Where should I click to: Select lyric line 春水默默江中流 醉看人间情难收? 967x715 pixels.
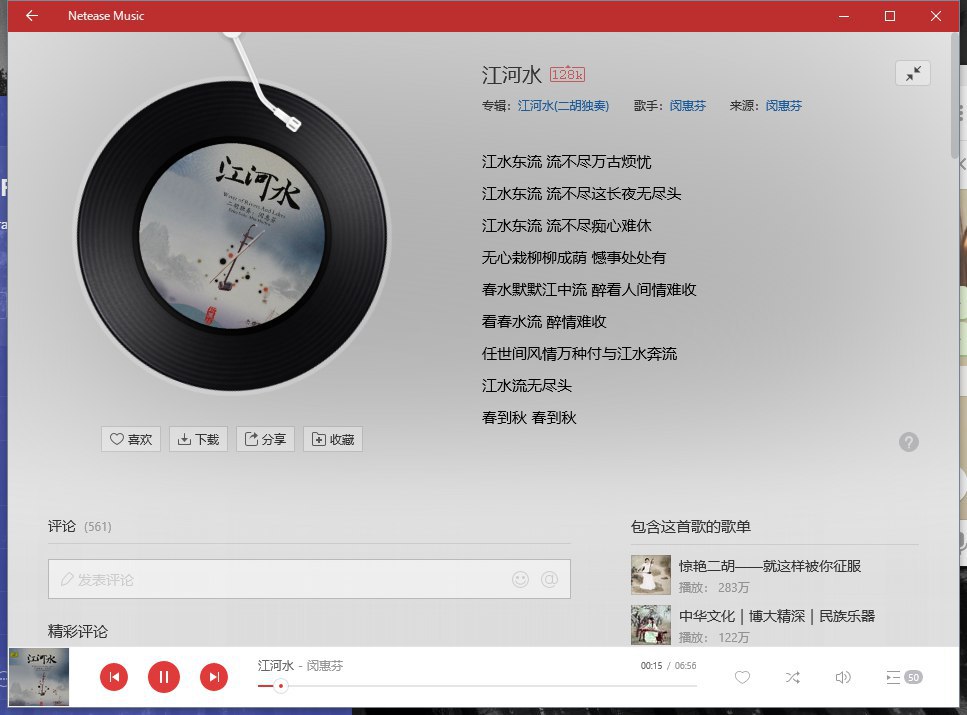click(589, 289)
